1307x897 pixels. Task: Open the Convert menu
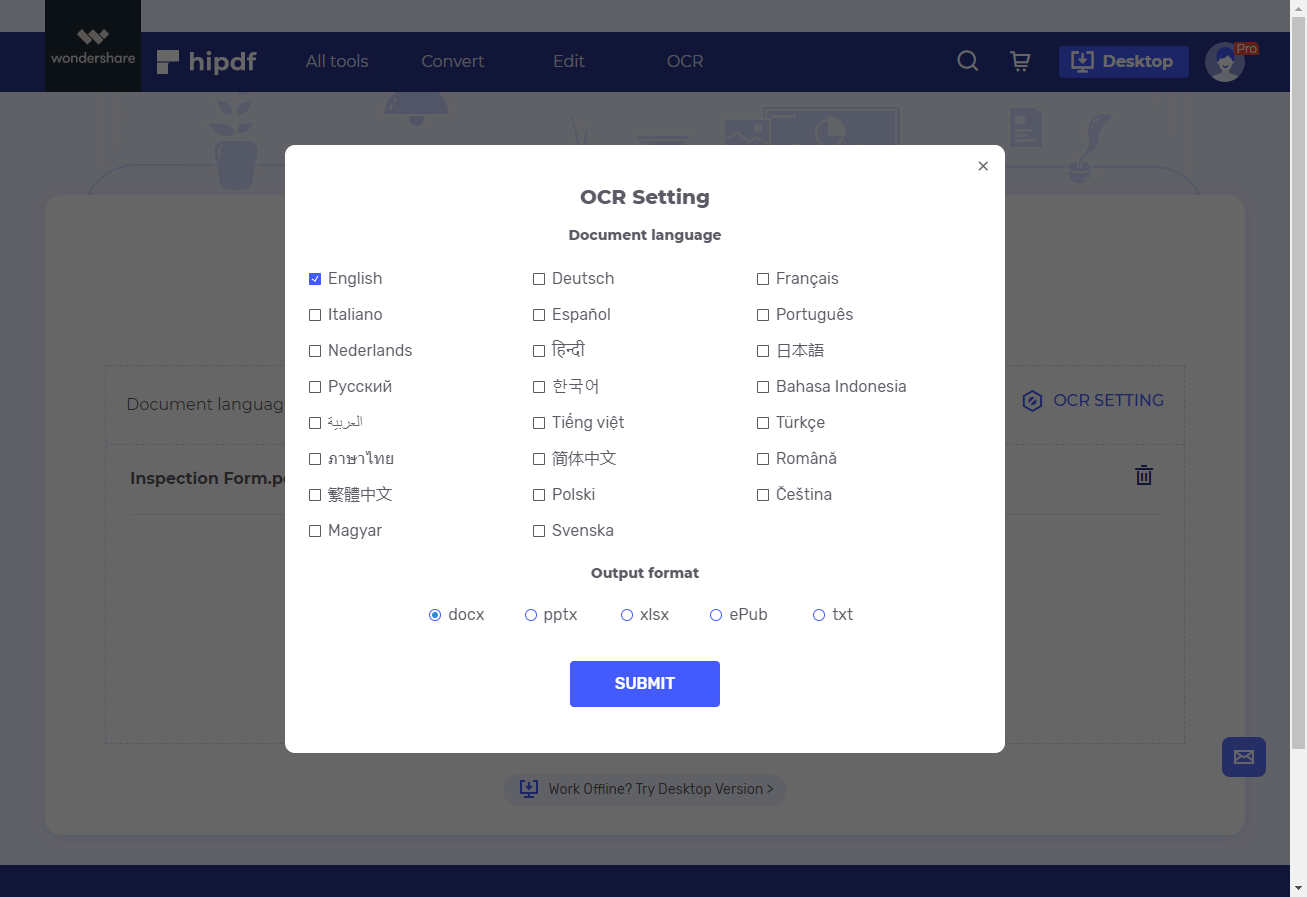tap(452, 61)
